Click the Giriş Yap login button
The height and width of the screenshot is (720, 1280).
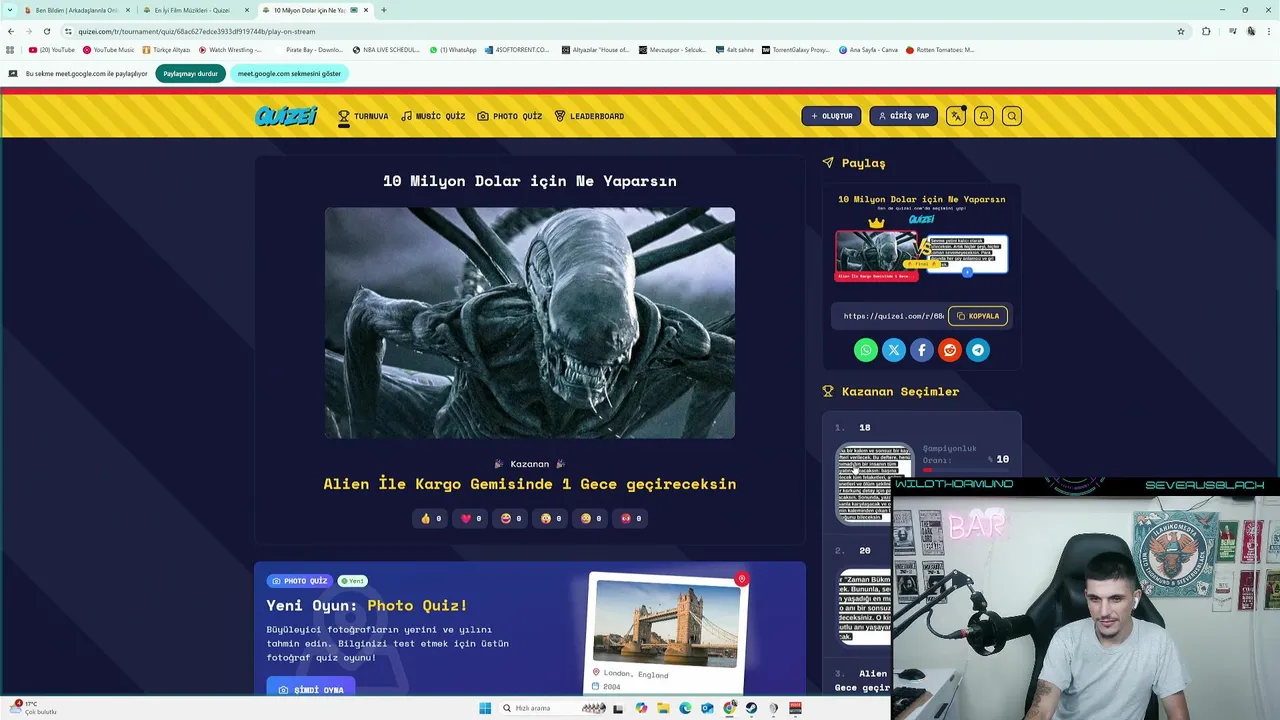903,116
